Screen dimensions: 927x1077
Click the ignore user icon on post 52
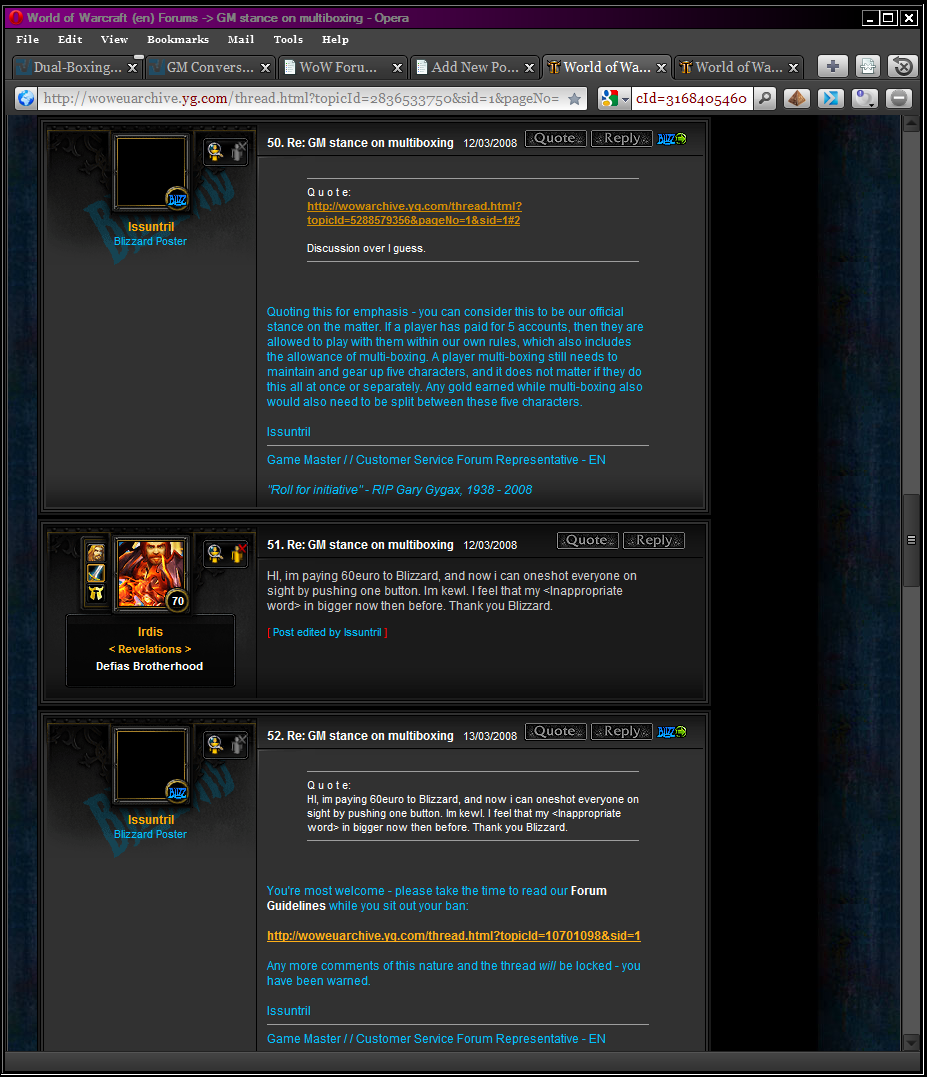[238, 744]
